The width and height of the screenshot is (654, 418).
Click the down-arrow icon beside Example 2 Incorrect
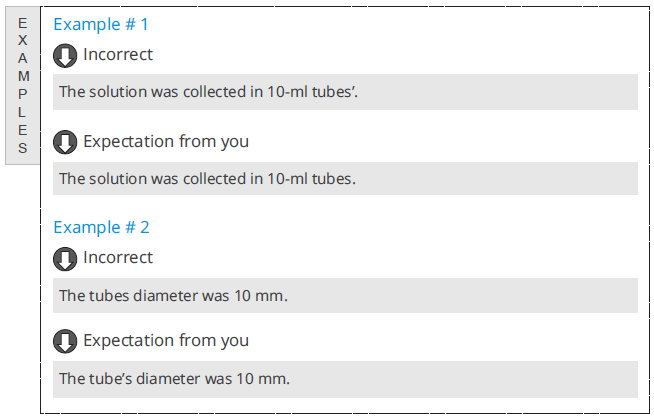pyautogui.click(x=65, y=259)
